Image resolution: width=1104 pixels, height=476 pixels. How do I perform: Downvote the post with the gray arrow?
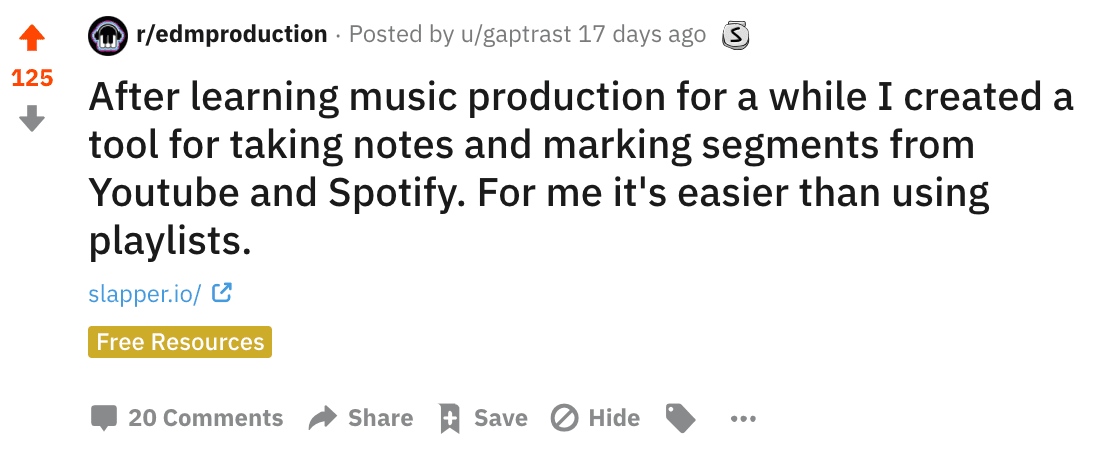32,118
